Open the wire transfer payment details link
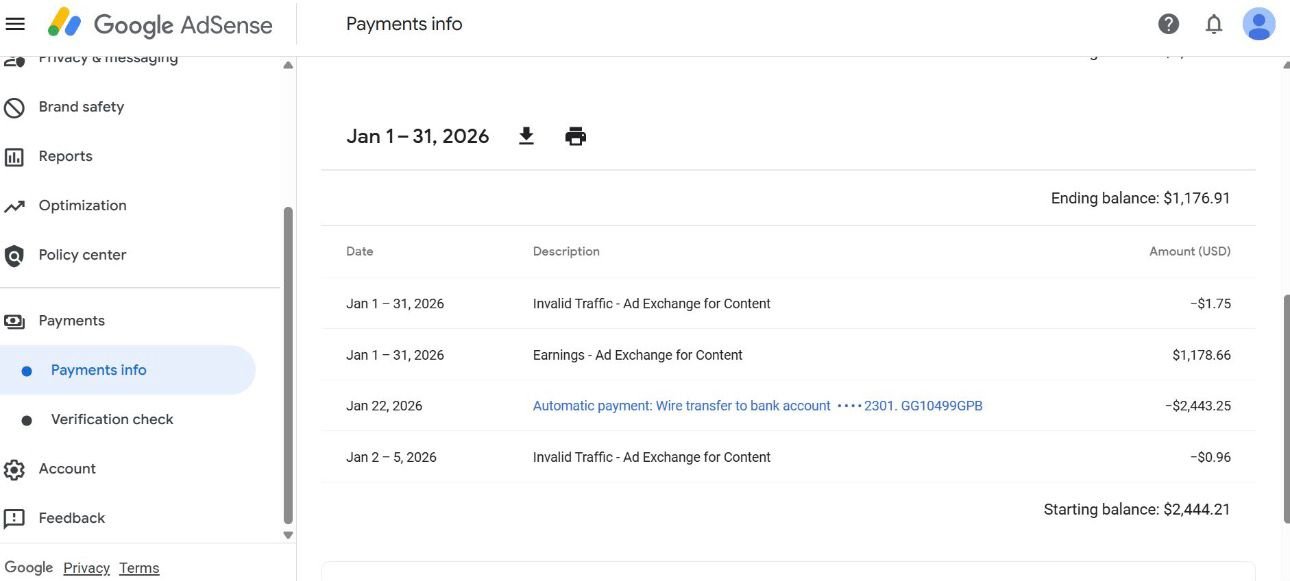Viewport: 1290px width, 581px height. coord(755,405)
